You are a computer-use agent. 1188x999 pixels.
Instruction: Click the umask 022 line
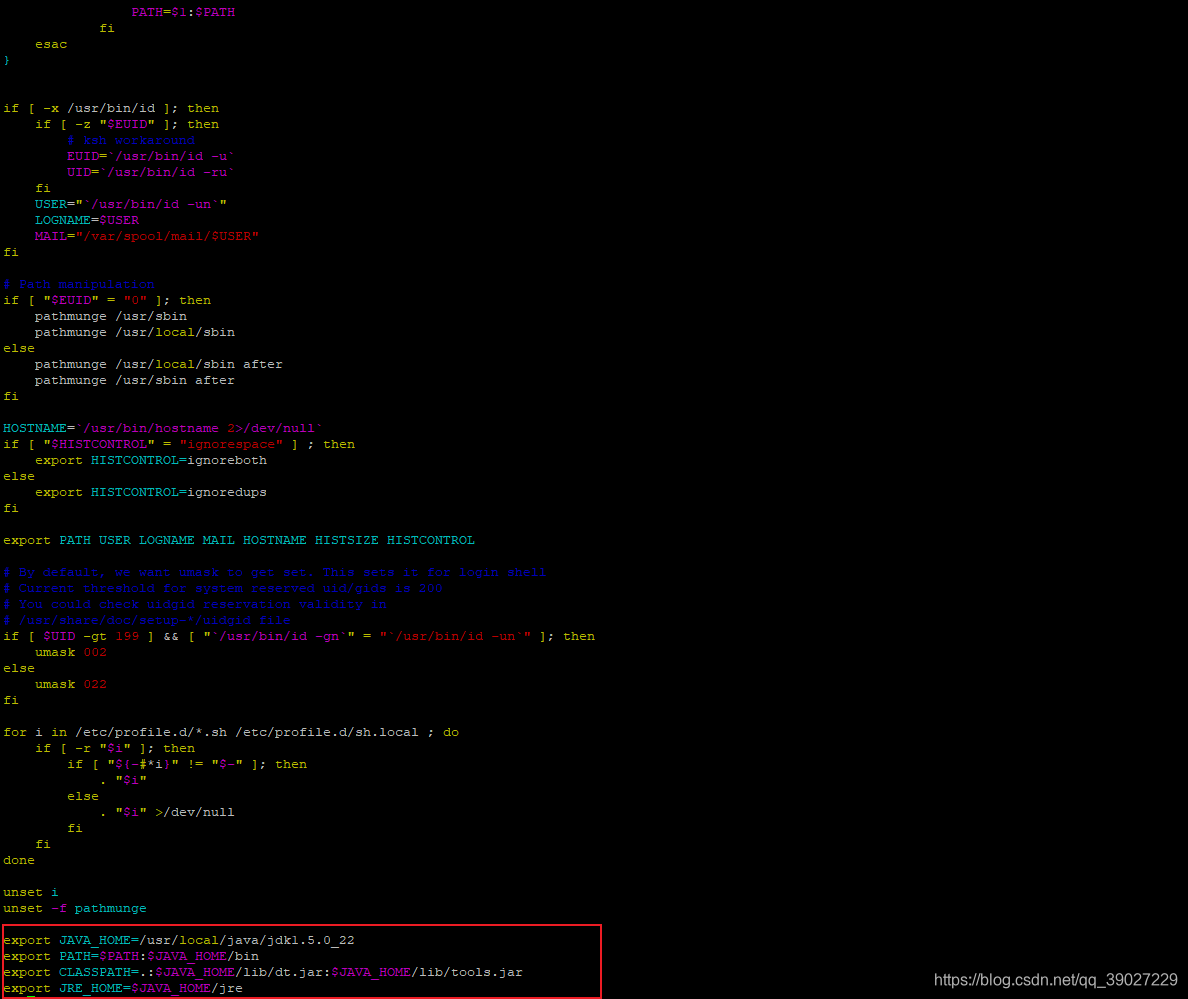70,684
